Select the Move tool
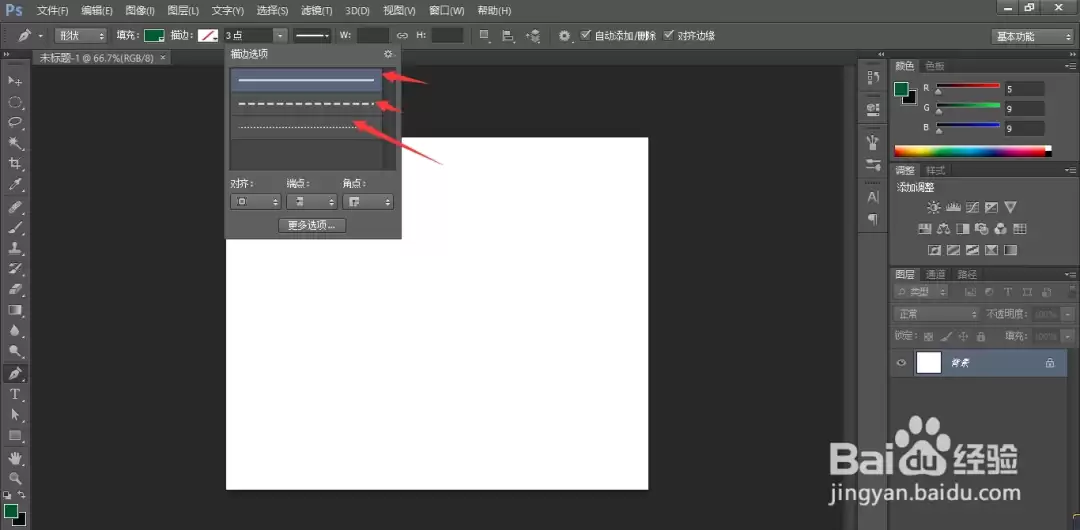 point(14,81)
